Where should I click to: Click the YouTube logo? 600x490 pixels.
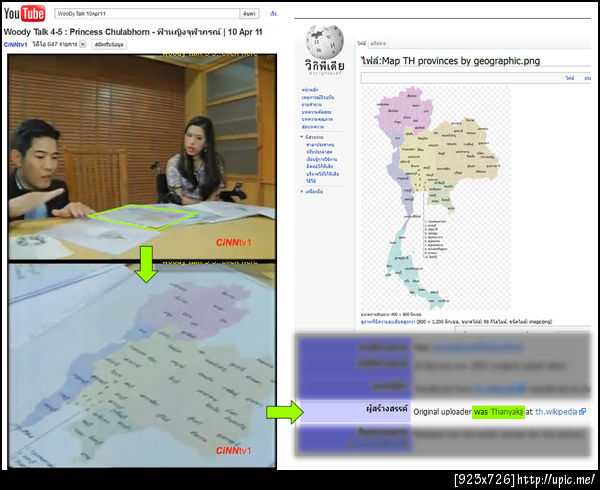24,14
